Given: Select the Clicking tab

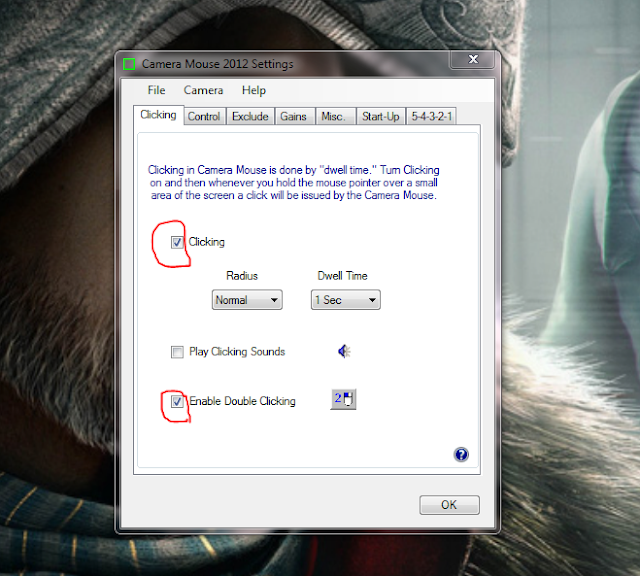Looking at the screenshot, I should [158, 115].
